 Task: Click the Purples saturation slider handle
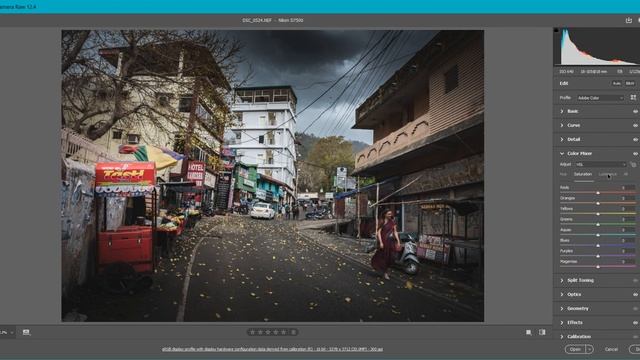[598, 256]
